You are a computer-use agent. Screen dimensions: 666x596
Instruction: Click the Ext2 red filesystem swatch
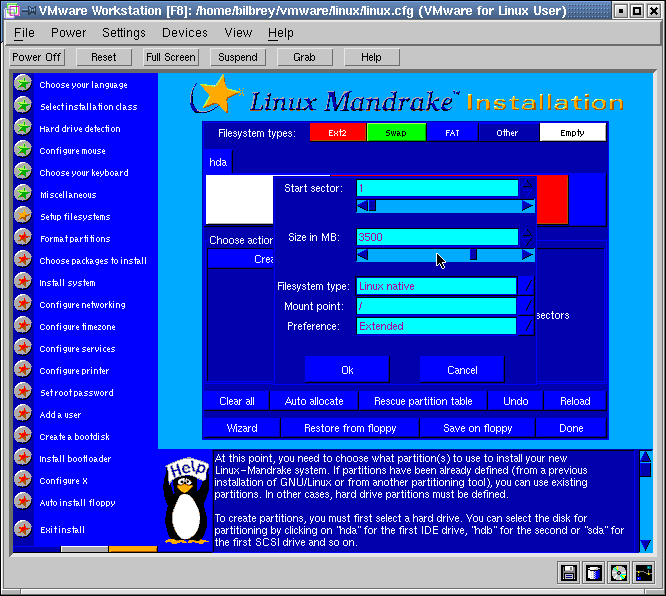[338, 132]
